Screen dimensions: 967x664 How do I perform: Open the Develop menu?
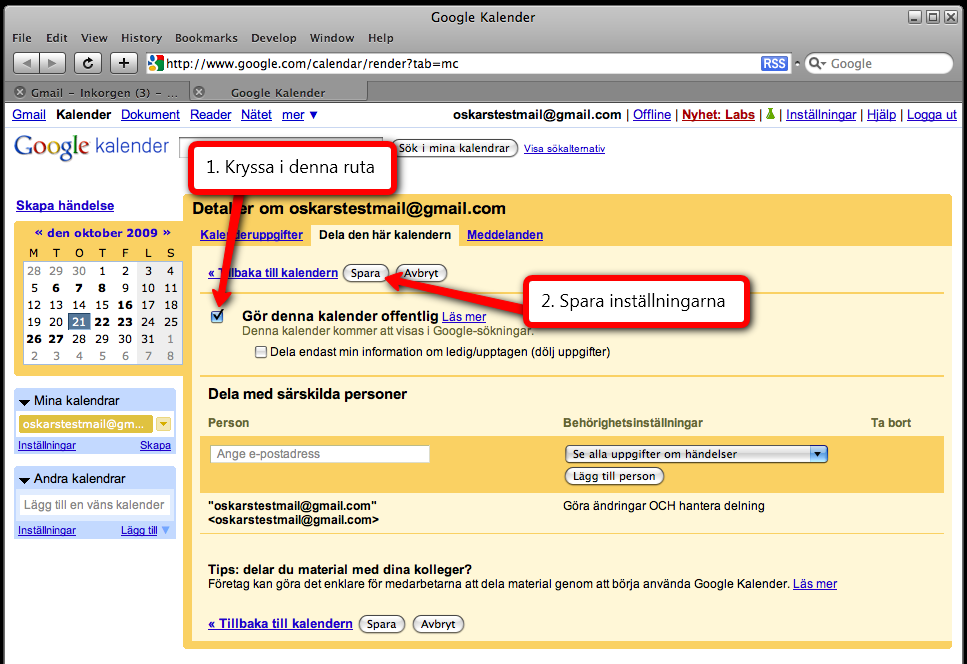274,38
